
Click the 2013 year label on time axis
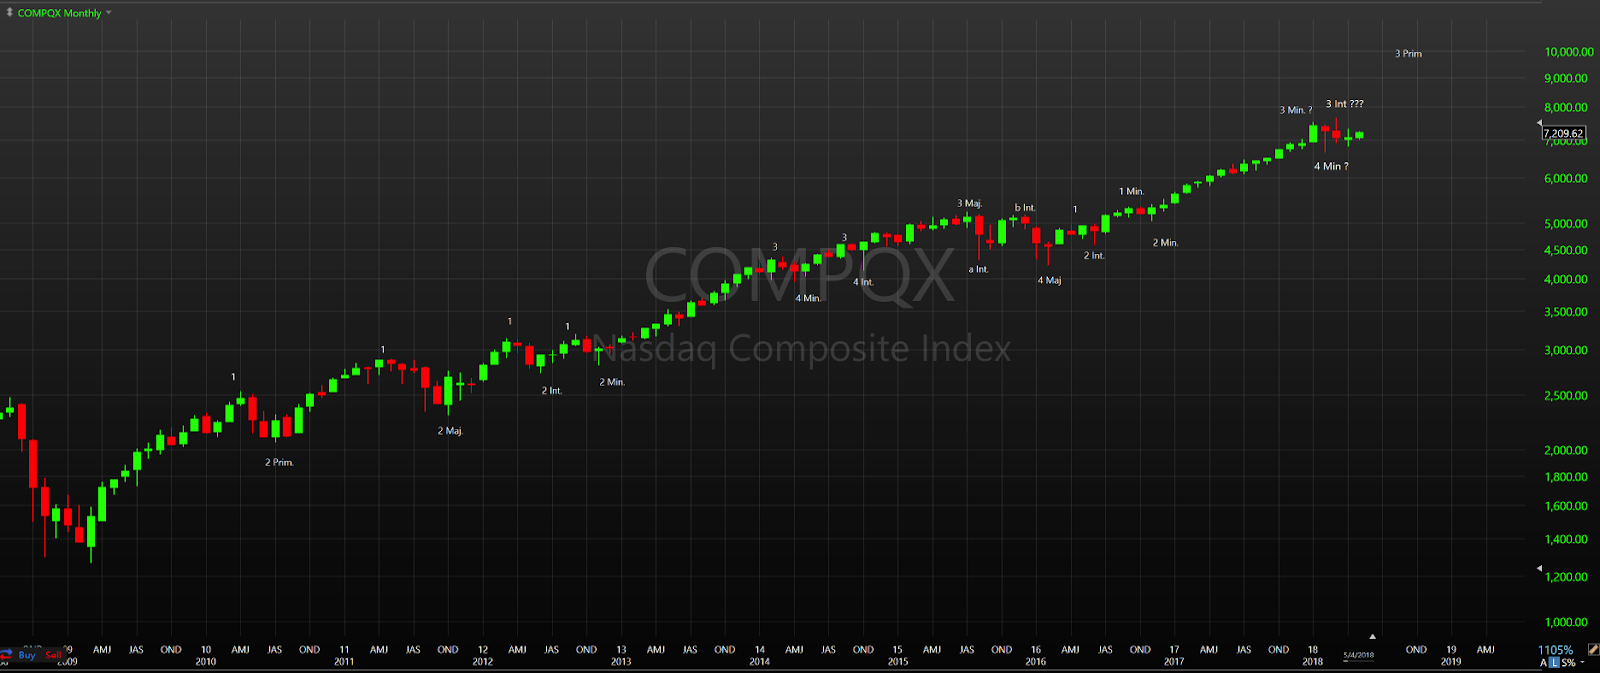click(621, 661)
